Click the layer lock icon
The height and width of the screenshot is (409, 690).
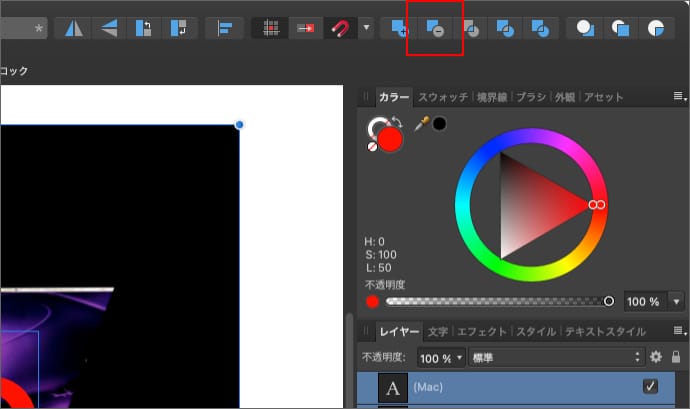click(x=676, y=357)
